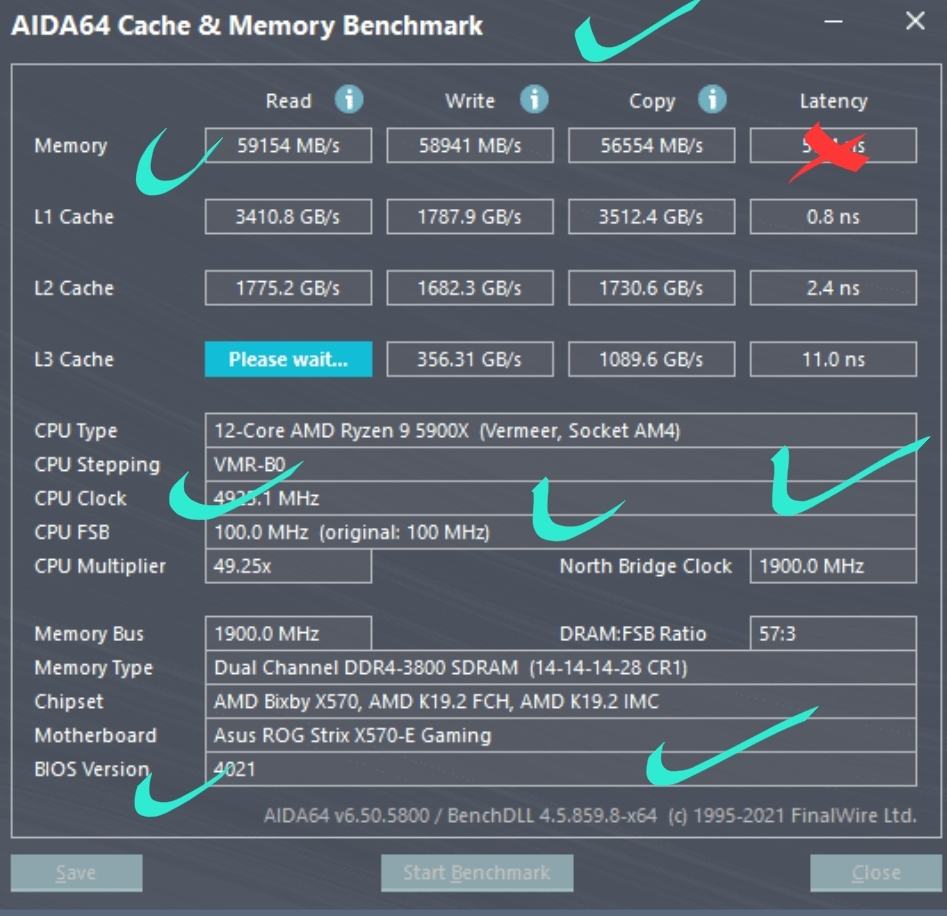Click the Memory row label
This screenshot has height=916, width=947.
click(71, 146)
